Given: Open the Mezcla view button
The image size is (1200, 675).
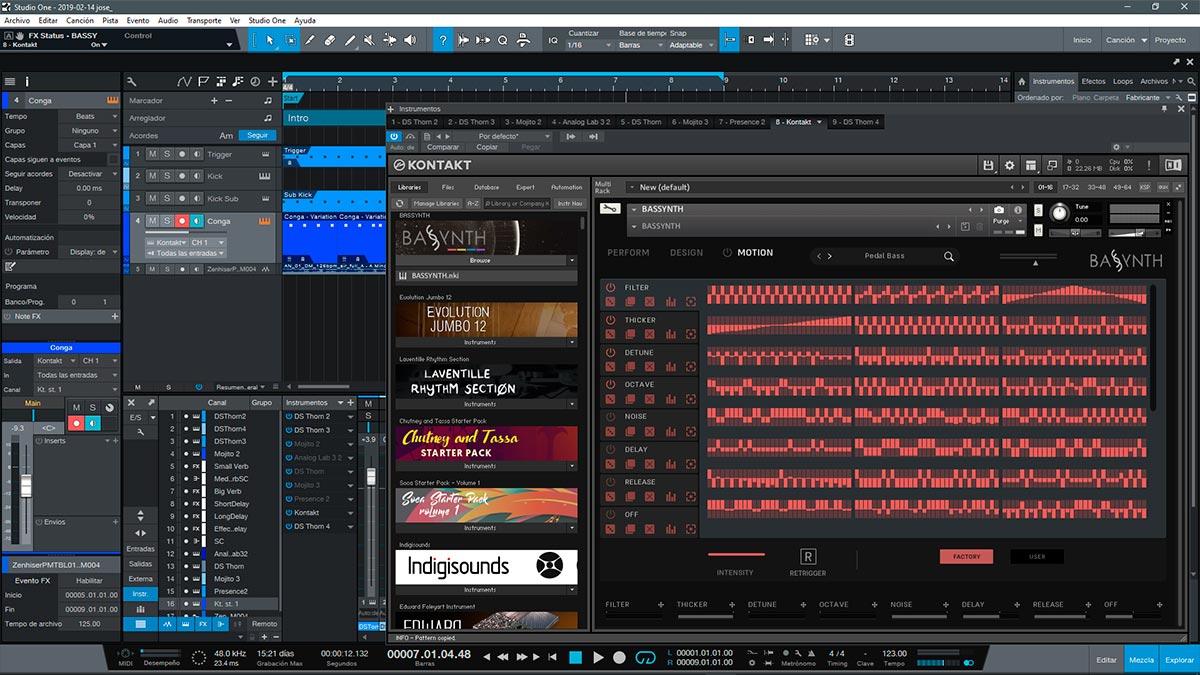Looking at the screenshot, I should (1140, 660).
